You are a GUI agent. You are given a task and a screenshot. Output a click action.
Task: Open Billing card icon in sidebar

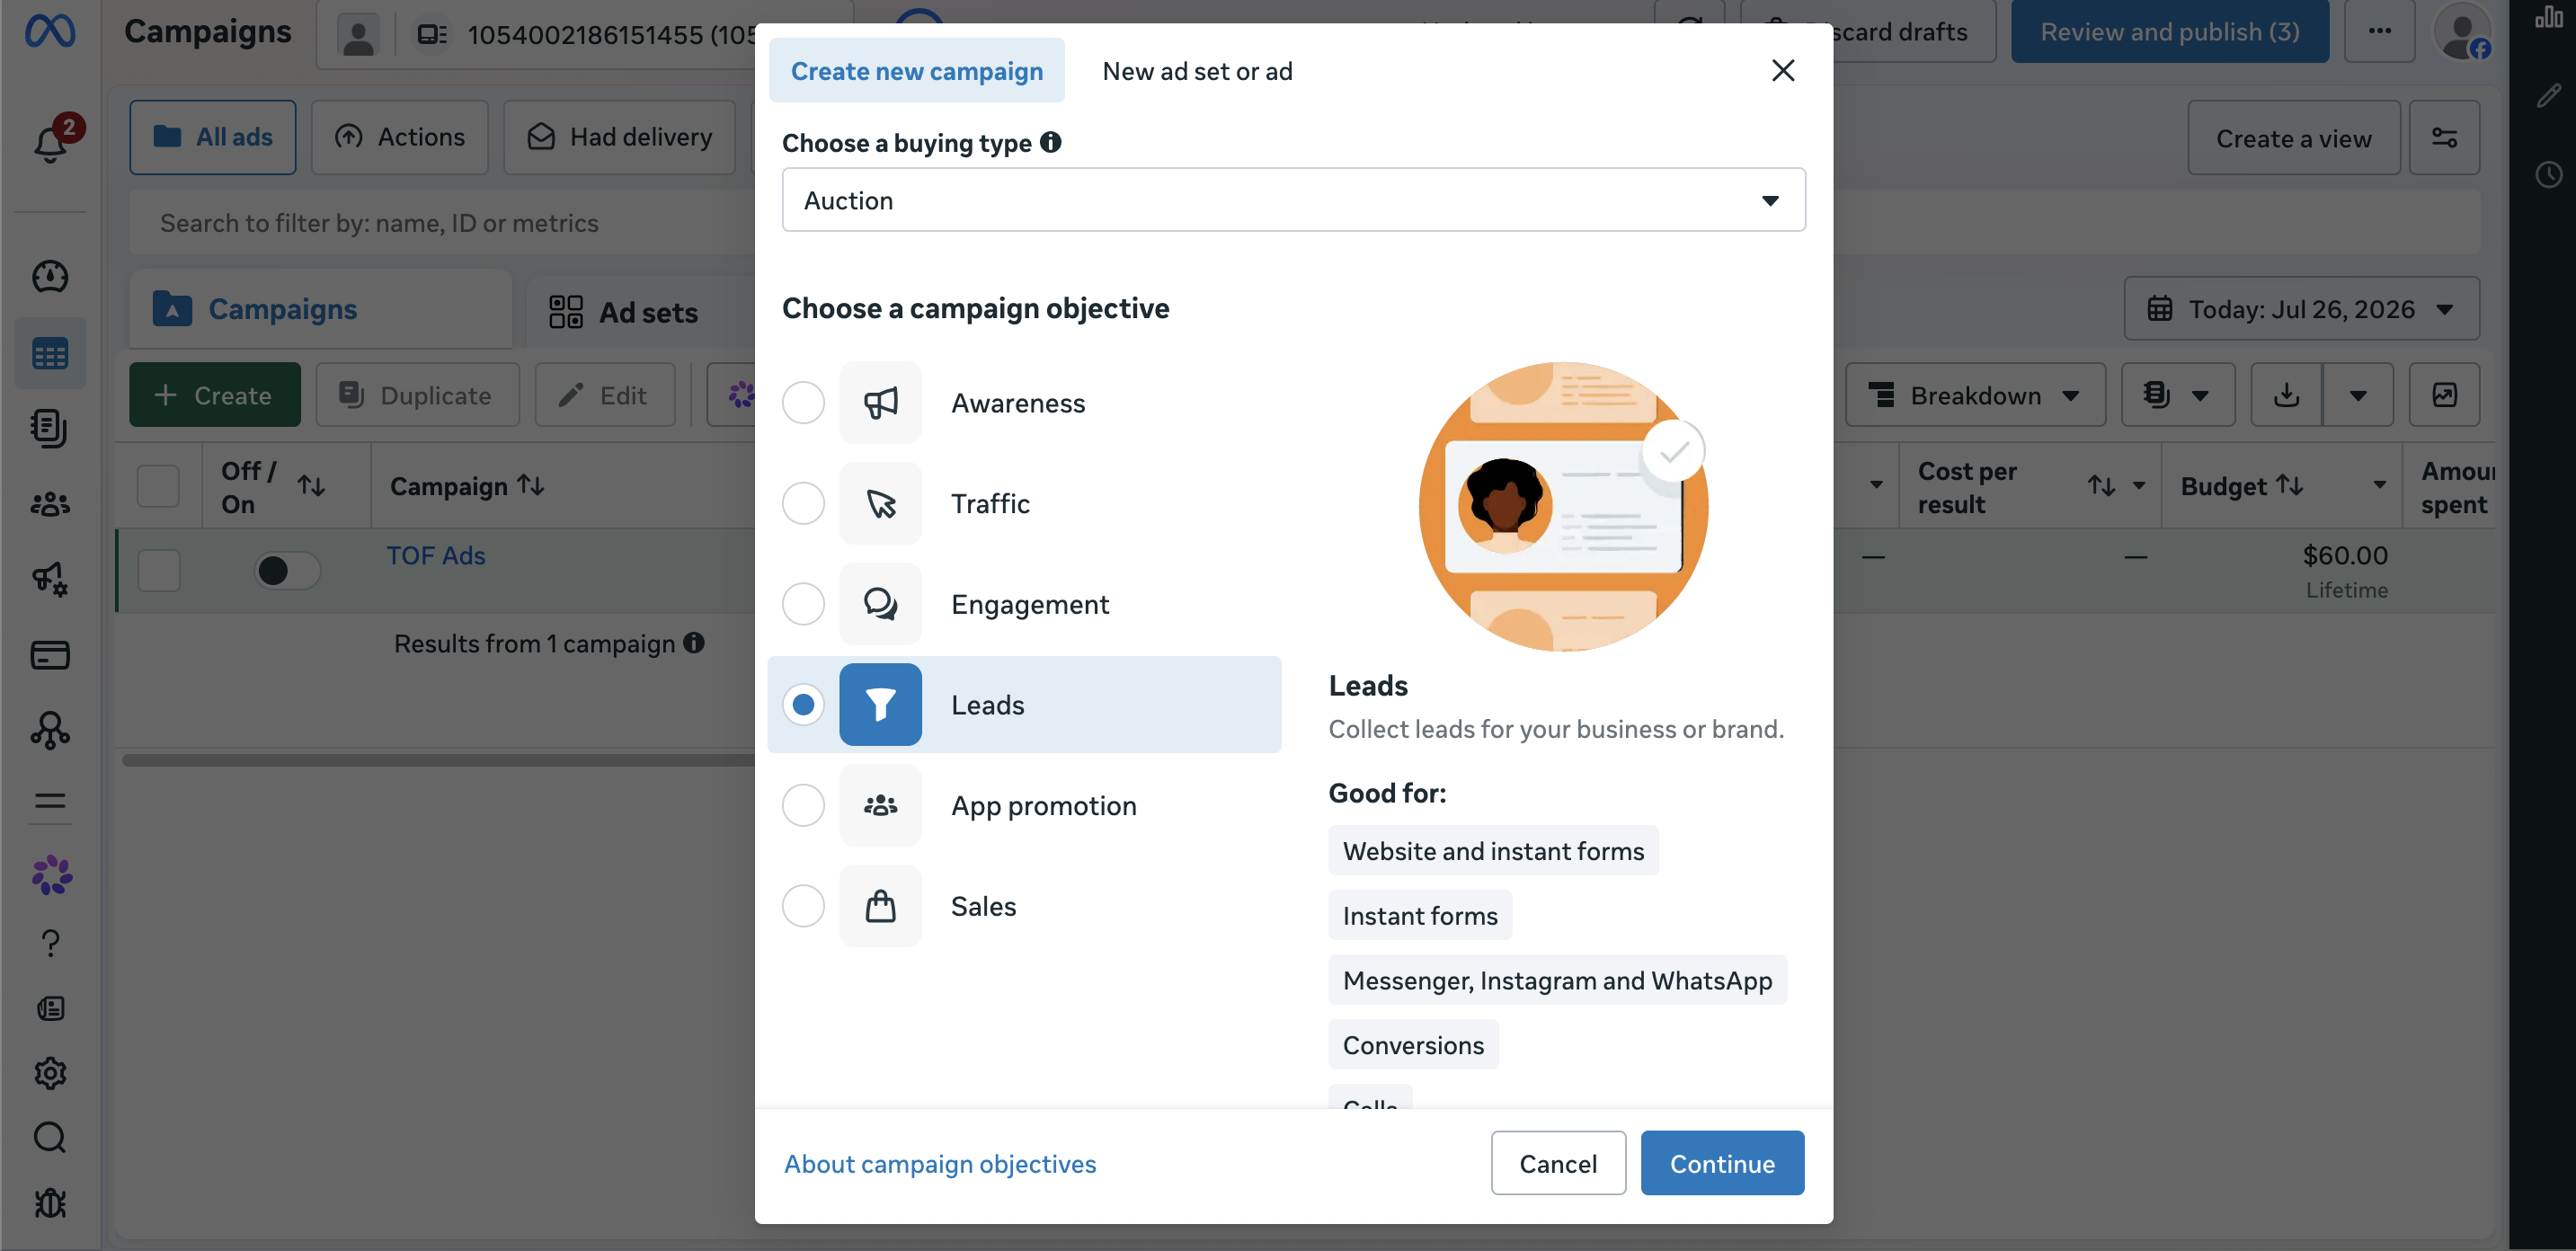50,655
